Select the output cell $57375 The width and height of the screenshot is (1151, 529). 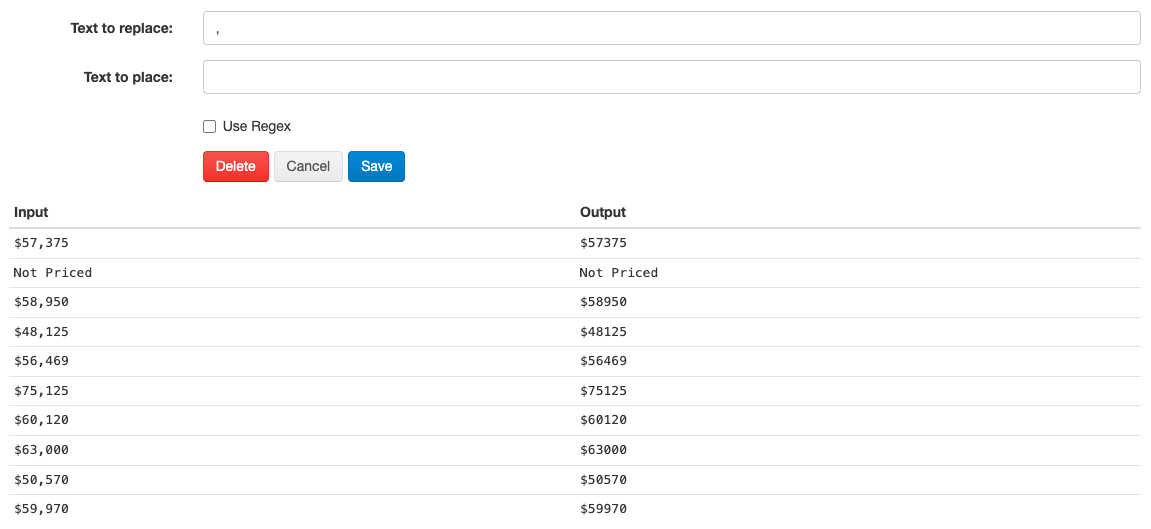tap(603, 243)
